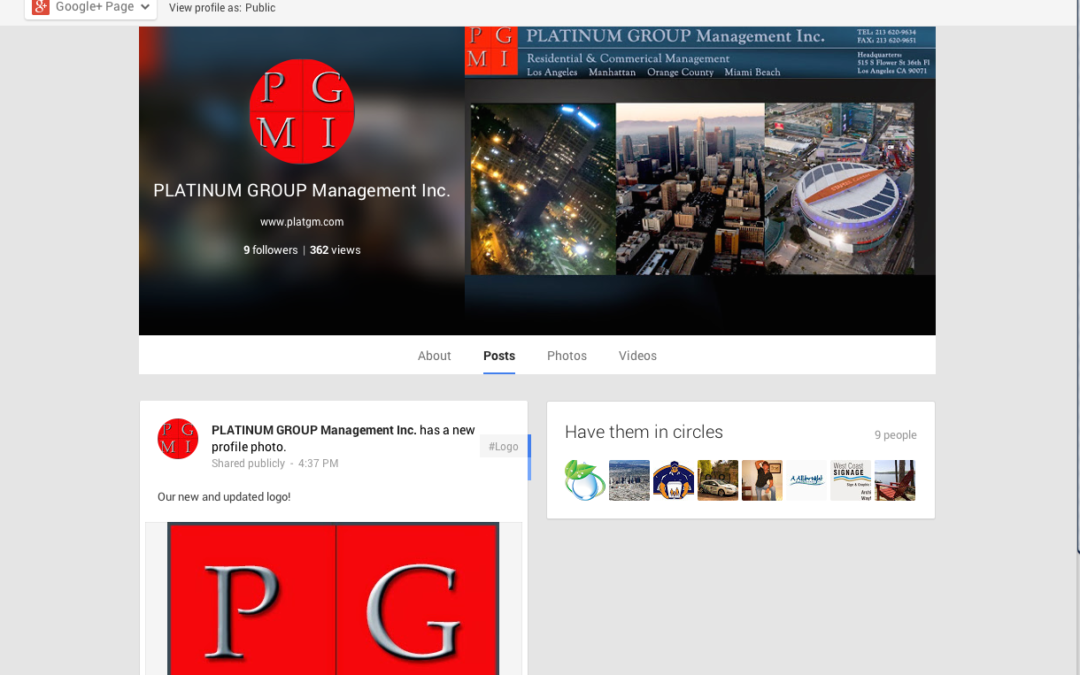Click the Headquarters address text in the banner

[893, 63]
